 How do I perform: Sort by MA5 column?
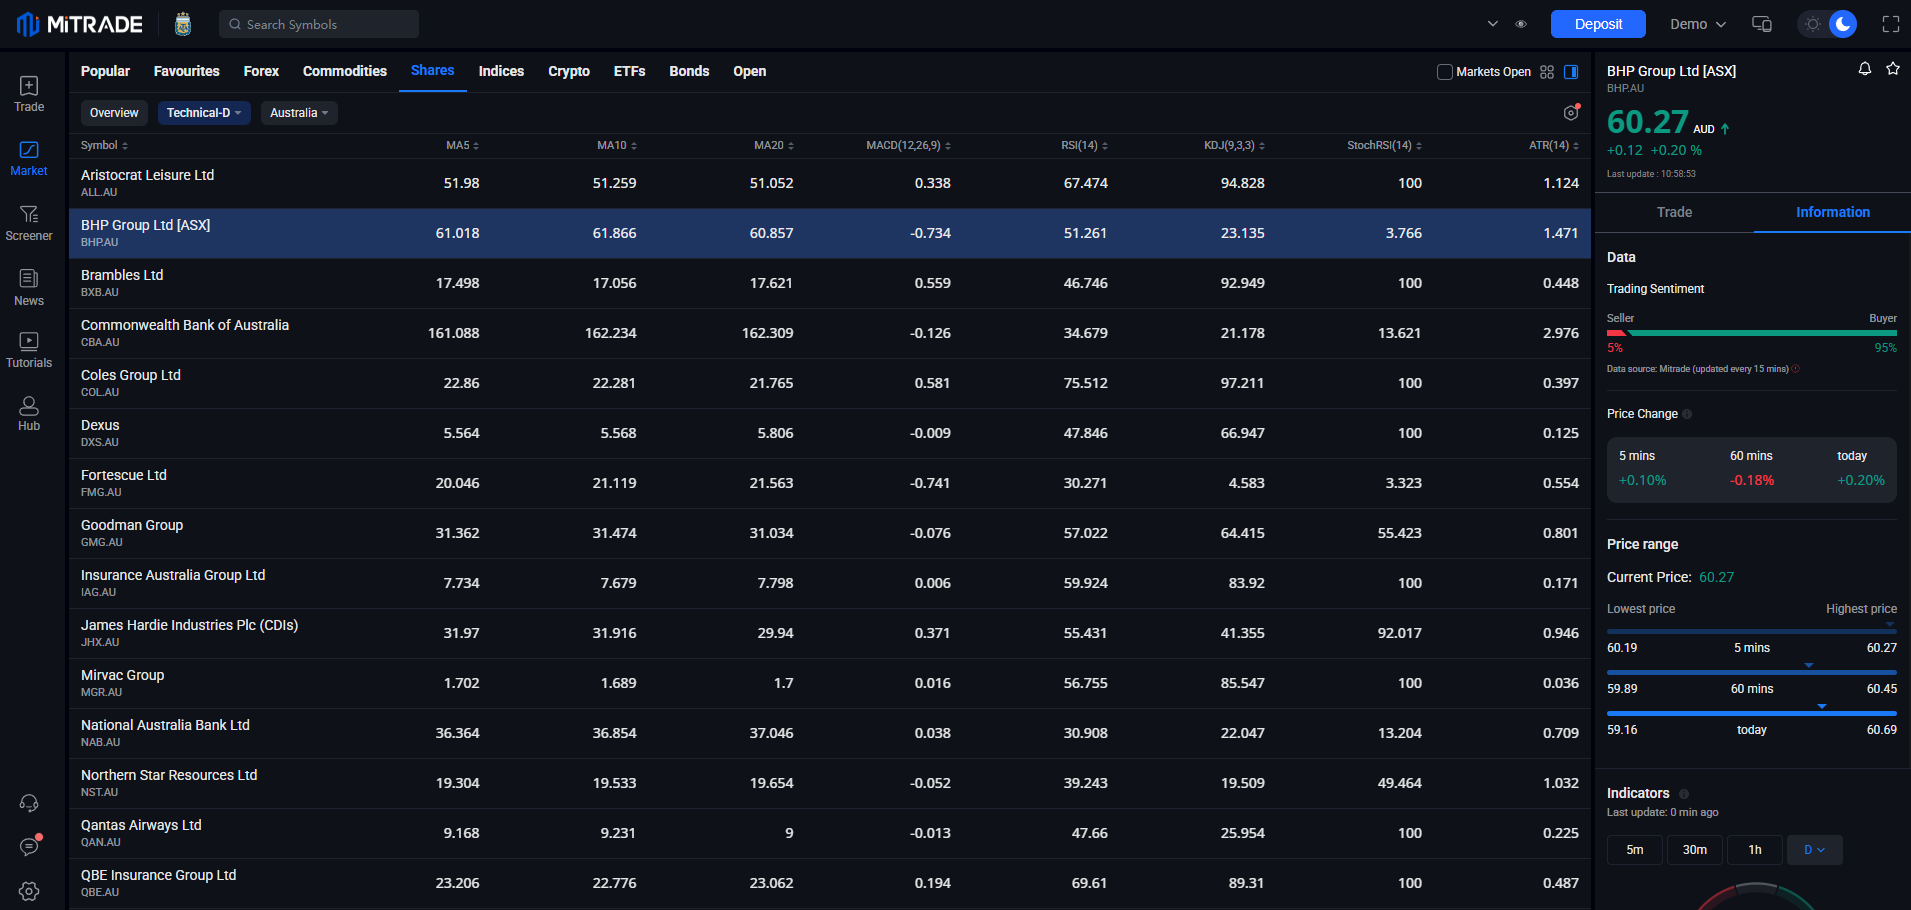463,146
